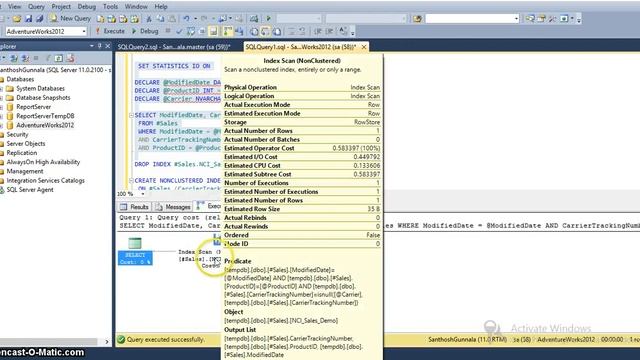Select AdventureWorks2012 in Object Explorer tree
Viewport: 640px width, 360px height.
[45, 125]
